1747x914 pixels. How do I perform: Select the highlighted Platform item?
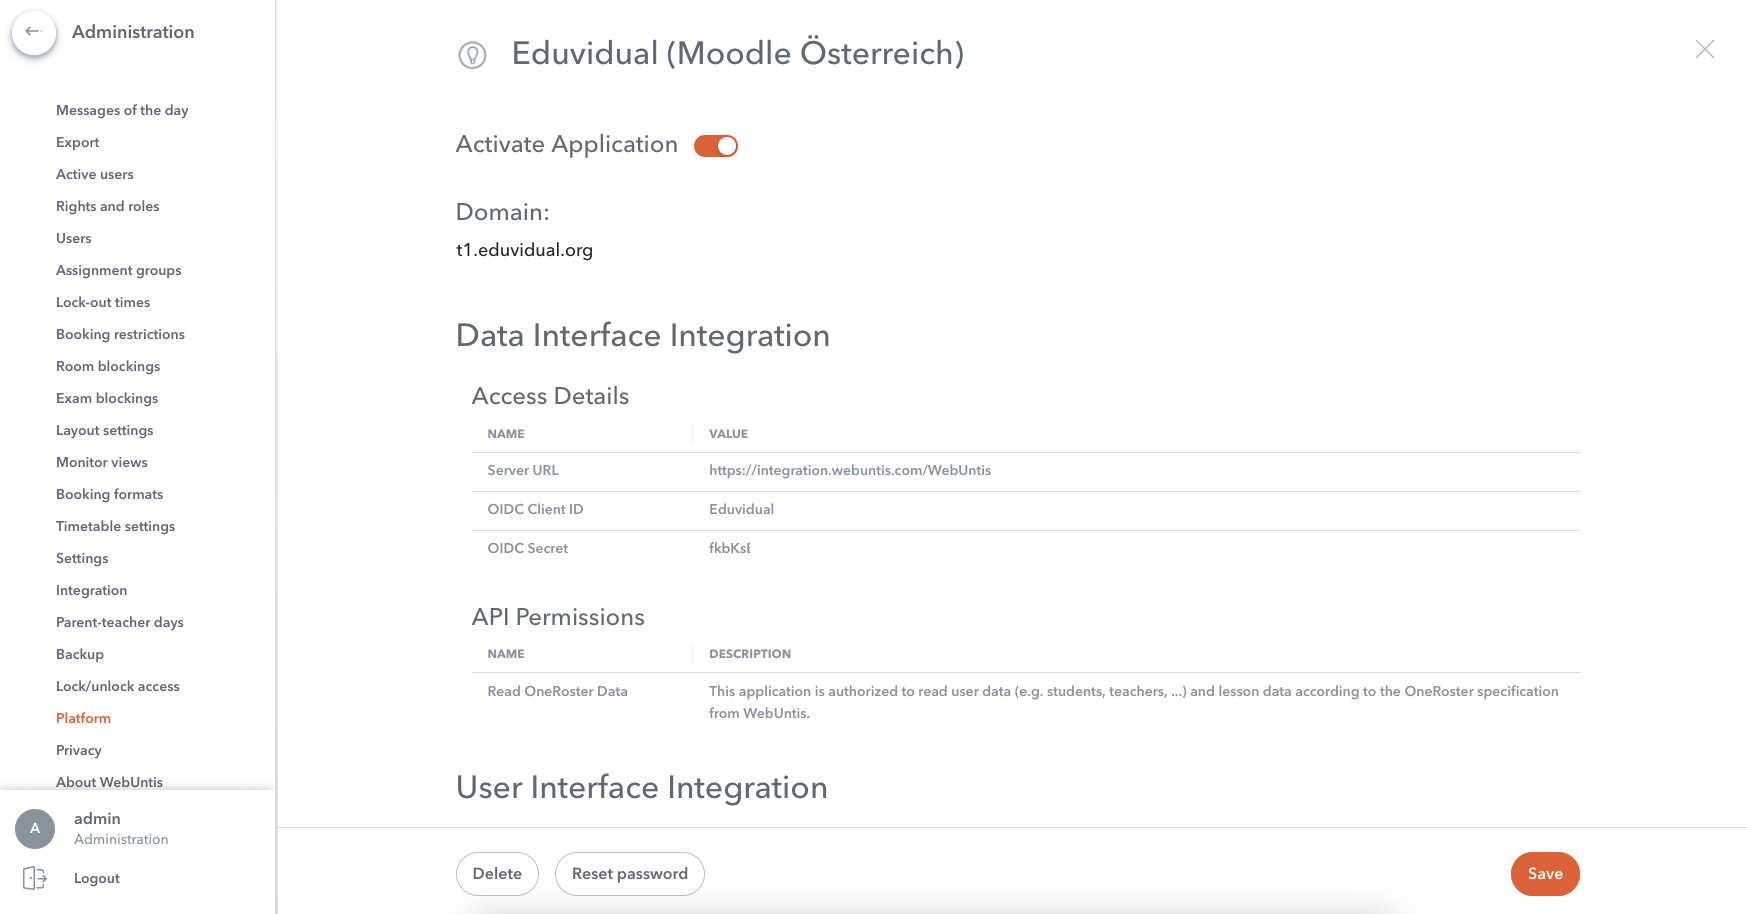pos(84,718)
